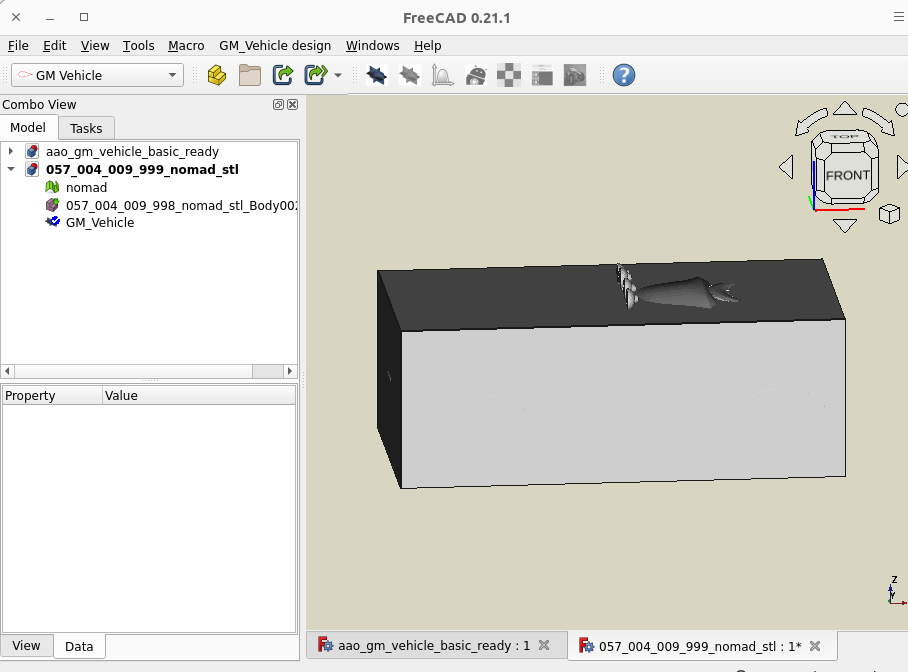Viewport: 908px width, 672px height.
Task: Open the dropdown arrow beside link icon
Action: (338, 76)
